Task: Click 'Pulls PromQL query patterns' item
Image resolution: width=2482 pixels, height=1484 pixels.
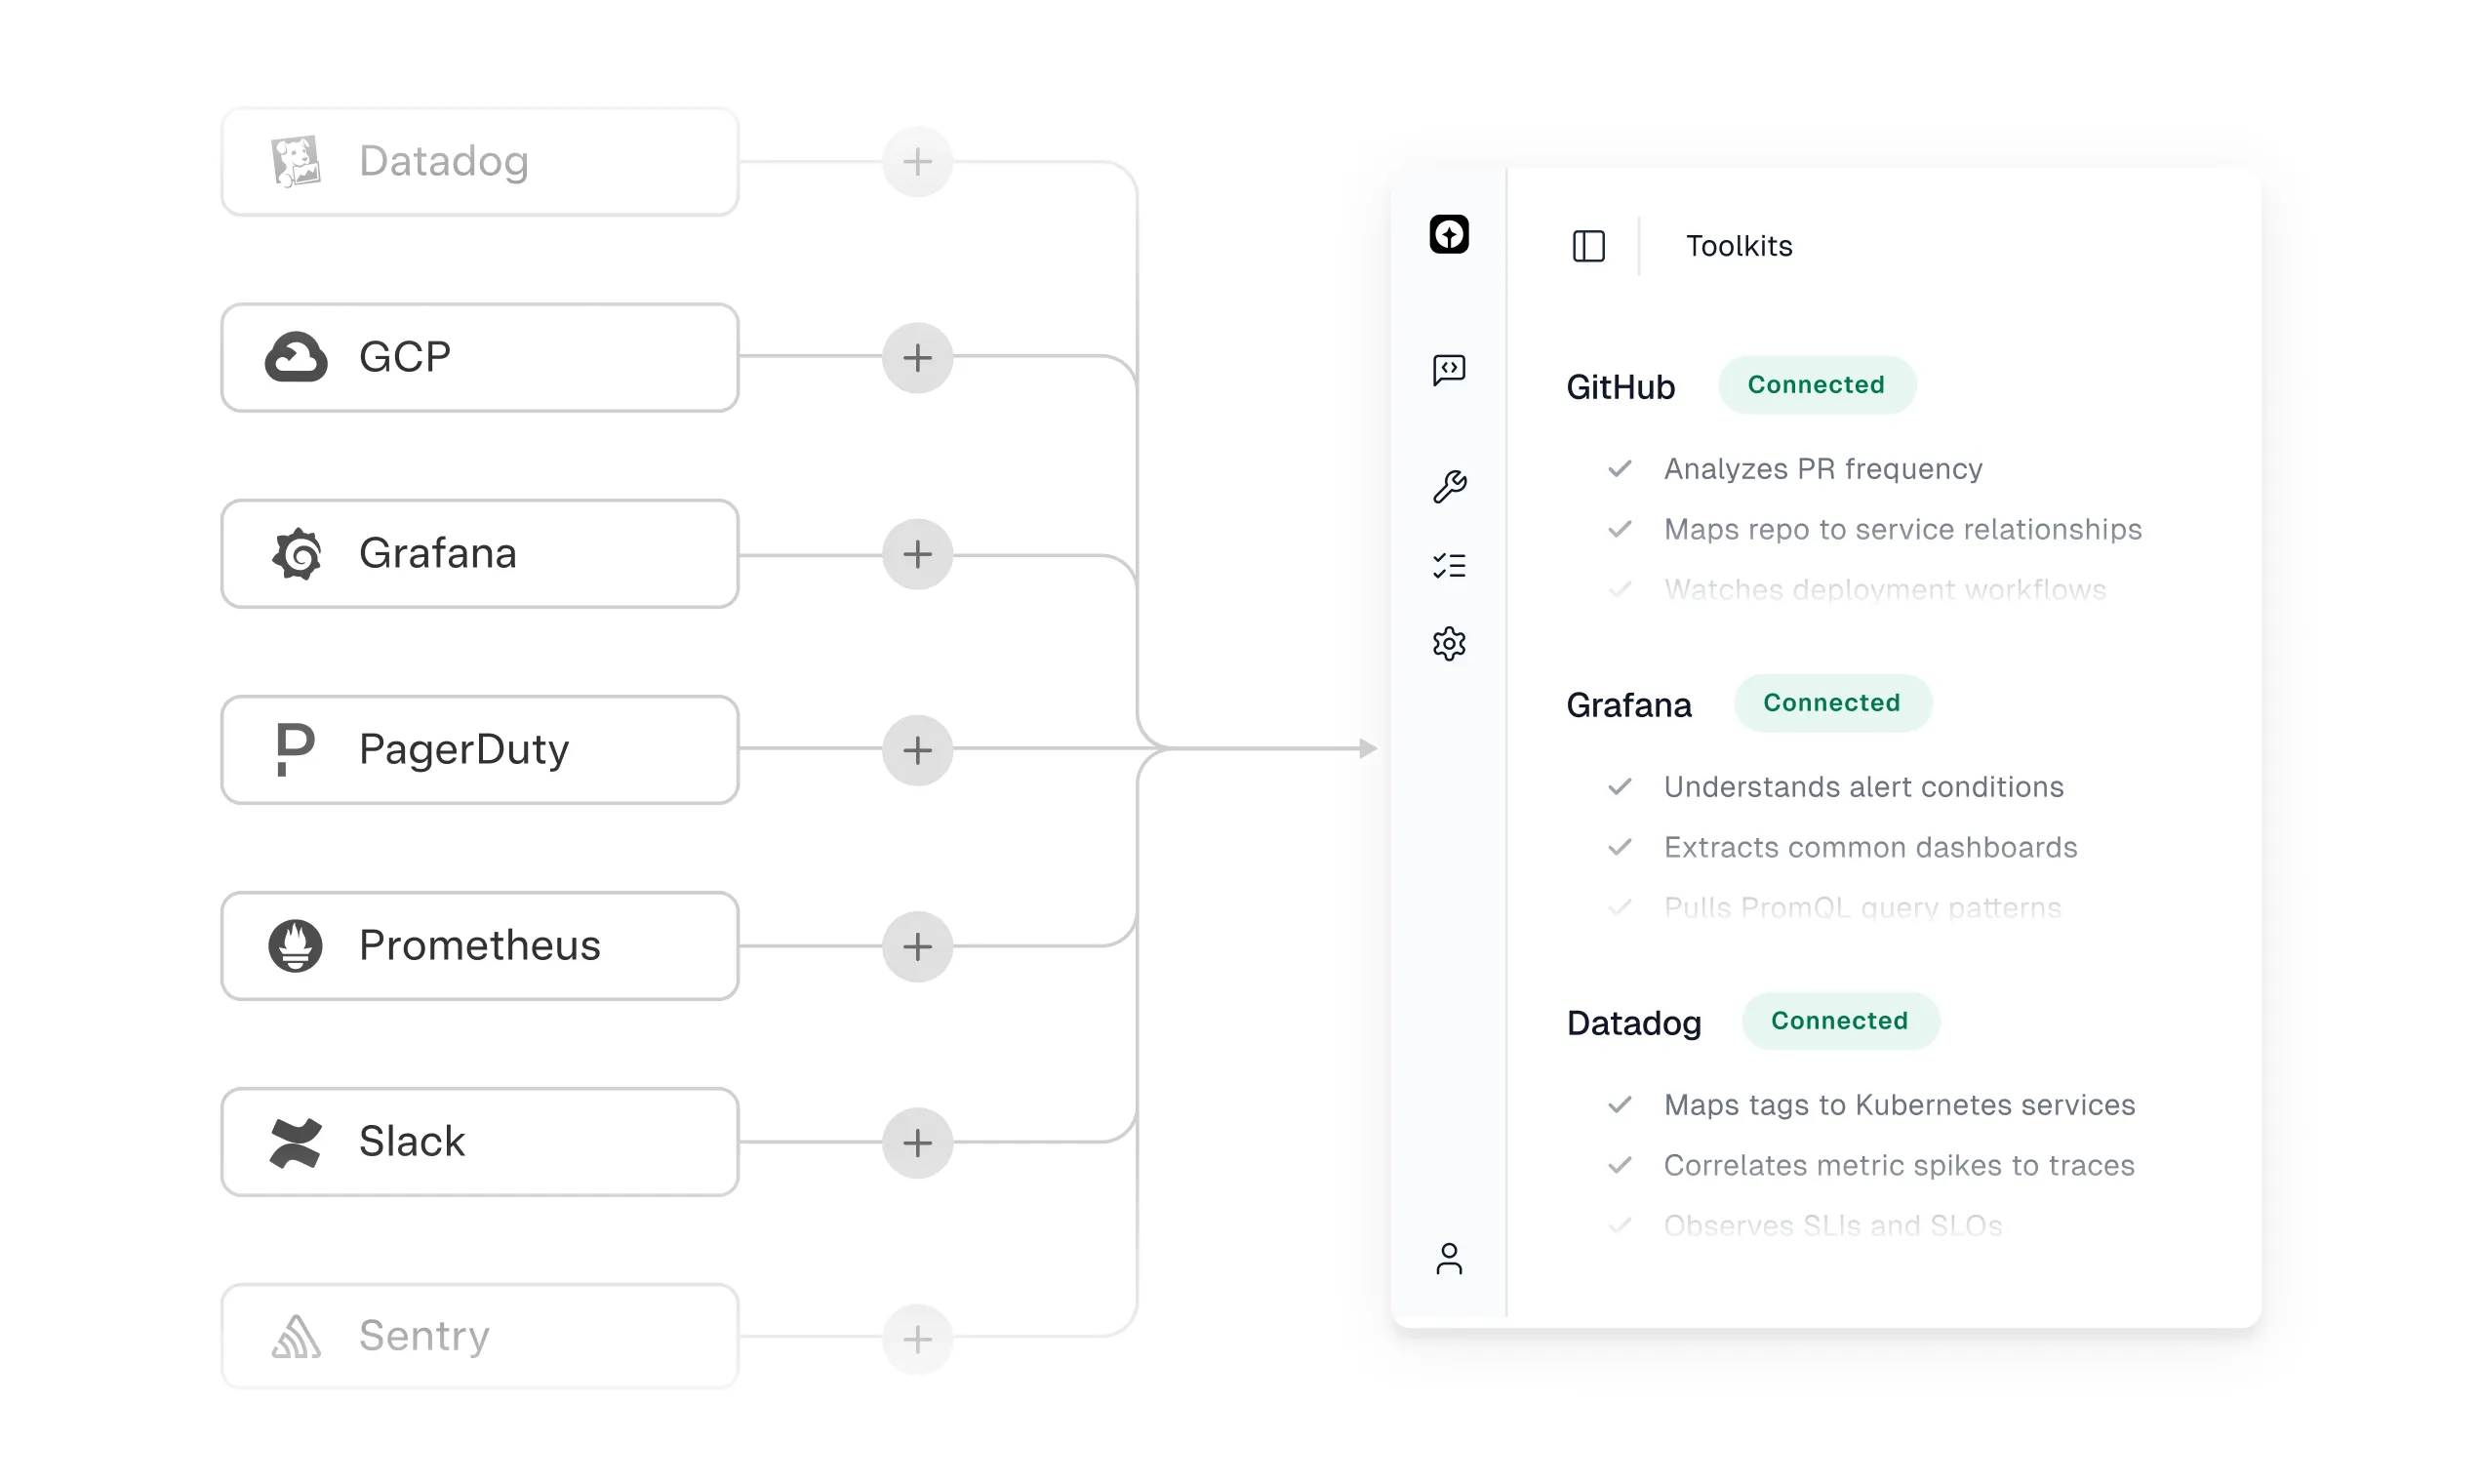Action: coord(1862,907)
